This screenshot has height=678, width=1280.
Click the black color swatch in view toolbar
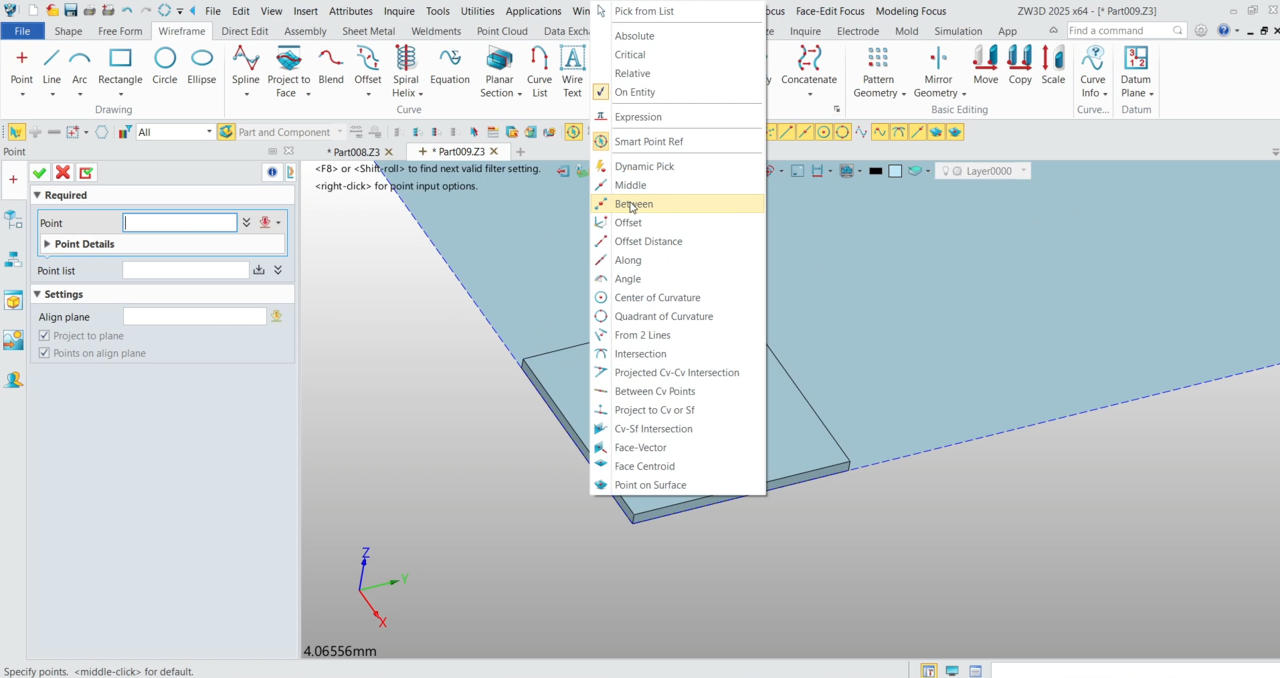[x=876, y=171]
